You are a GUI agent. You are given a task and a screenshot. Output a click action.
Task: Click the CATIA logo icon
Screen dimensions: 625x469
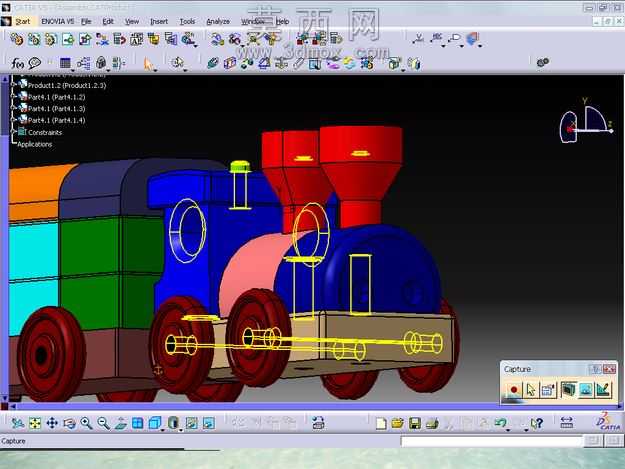point(608,422)
